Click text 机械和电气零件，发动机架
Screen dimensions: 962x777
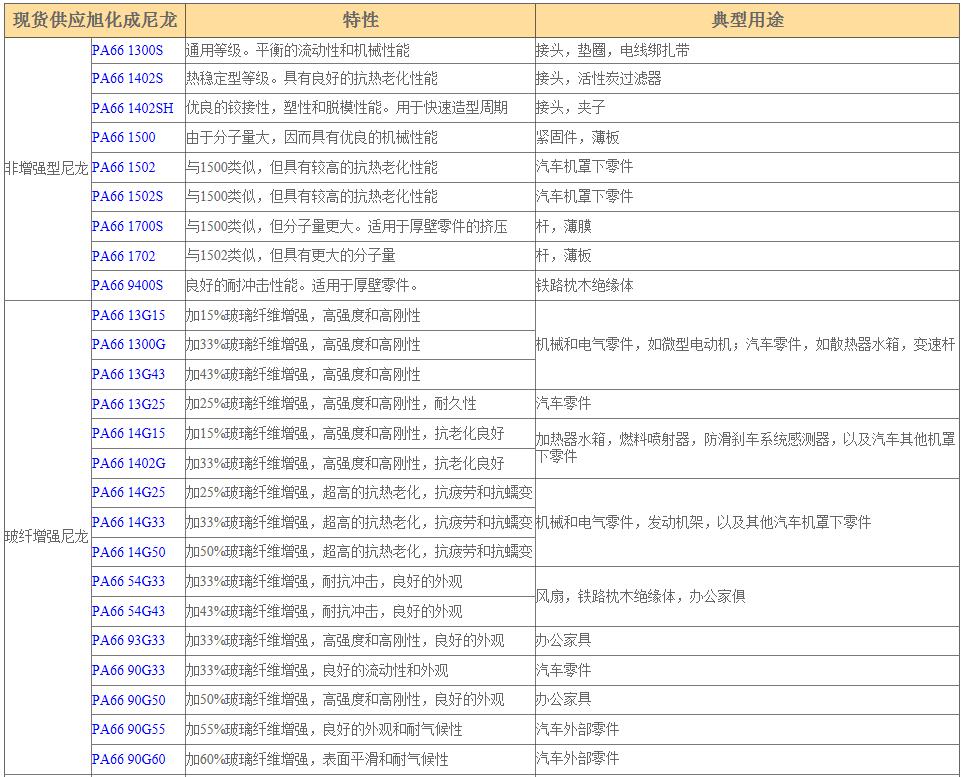703,522
